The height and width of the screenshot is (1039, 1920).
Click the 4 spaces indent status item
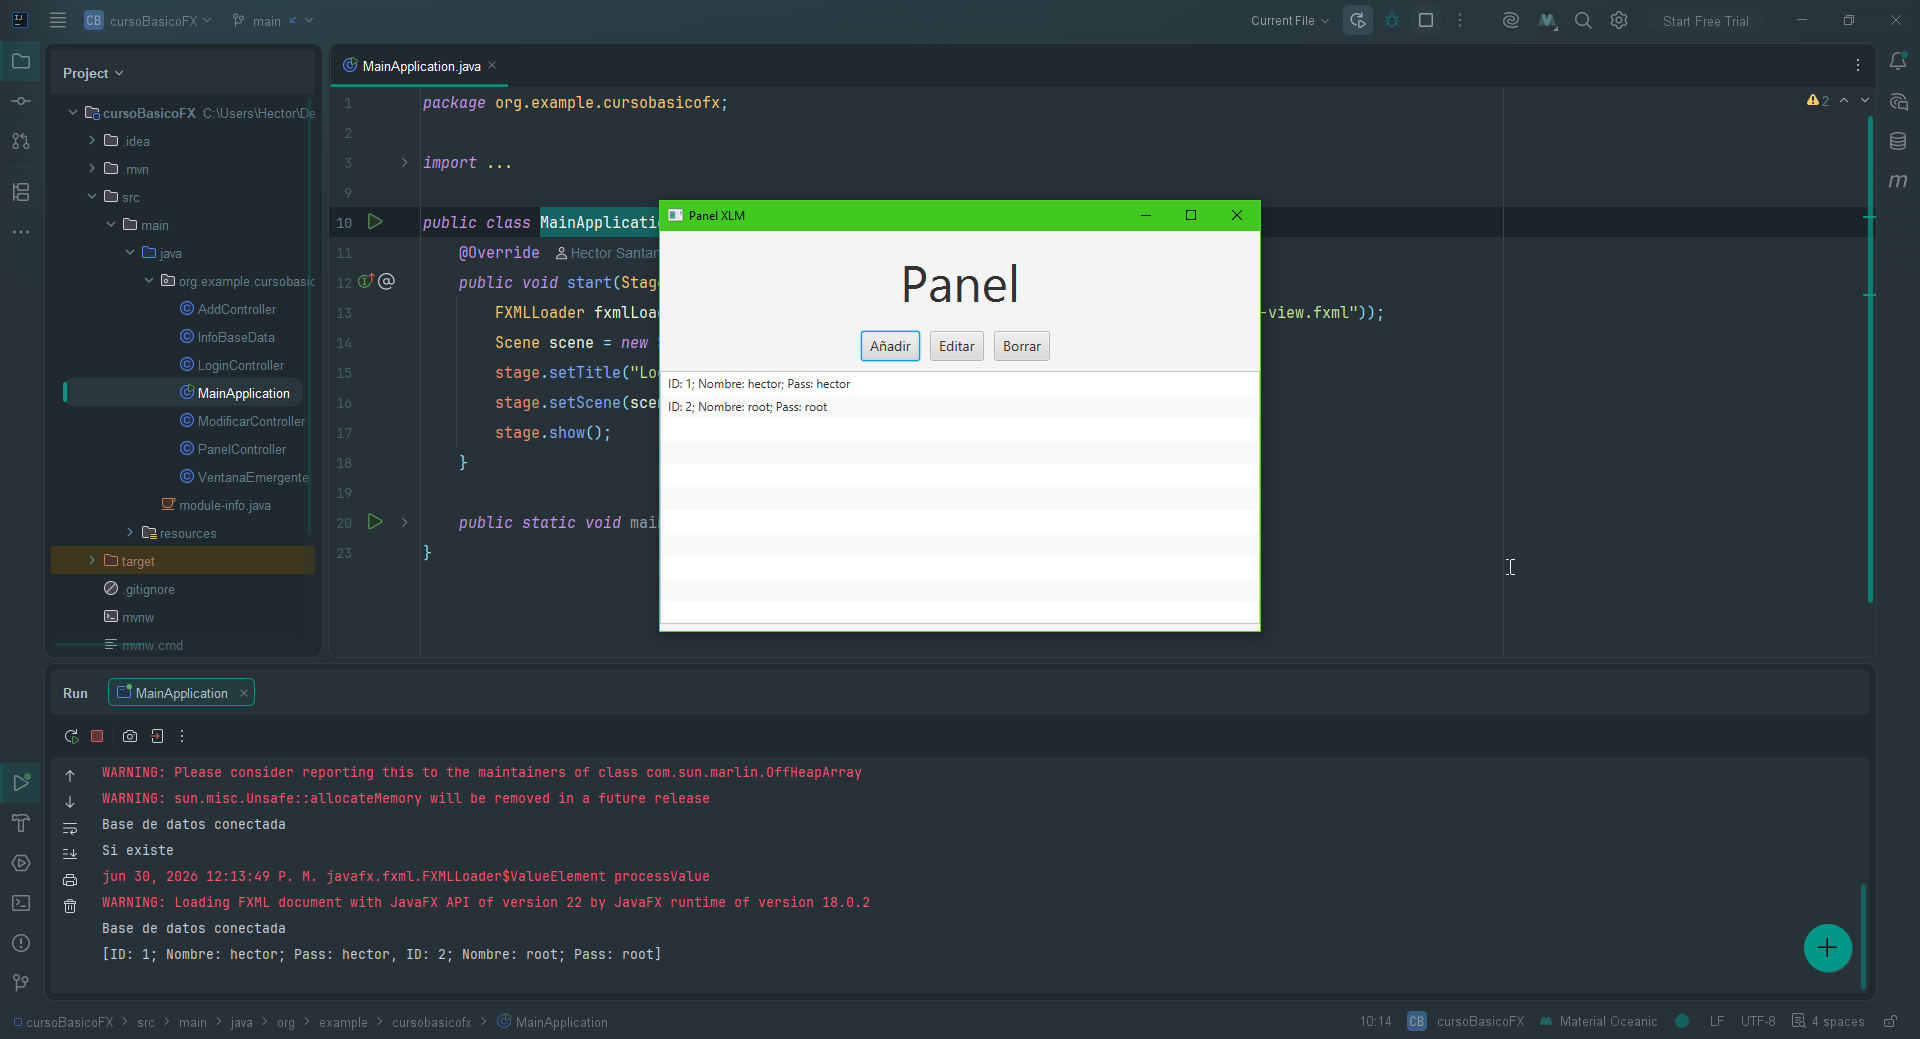[1828, 1021]
